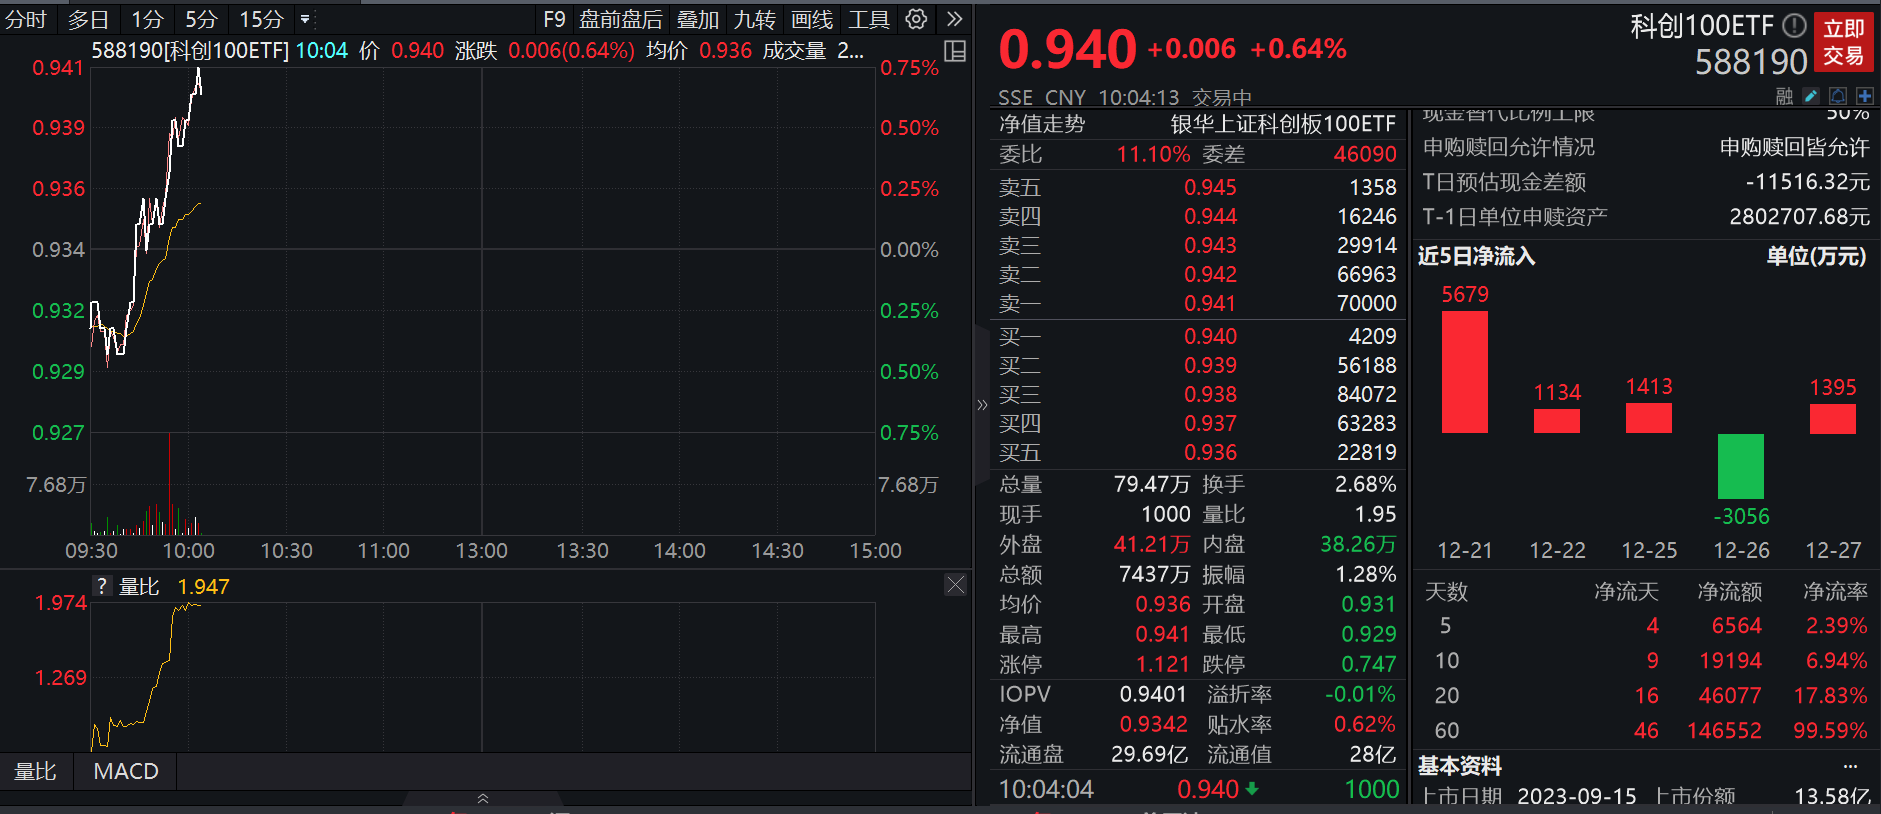
Task: Switch to 分时 intraday chart tab
Action: (26, 19)
